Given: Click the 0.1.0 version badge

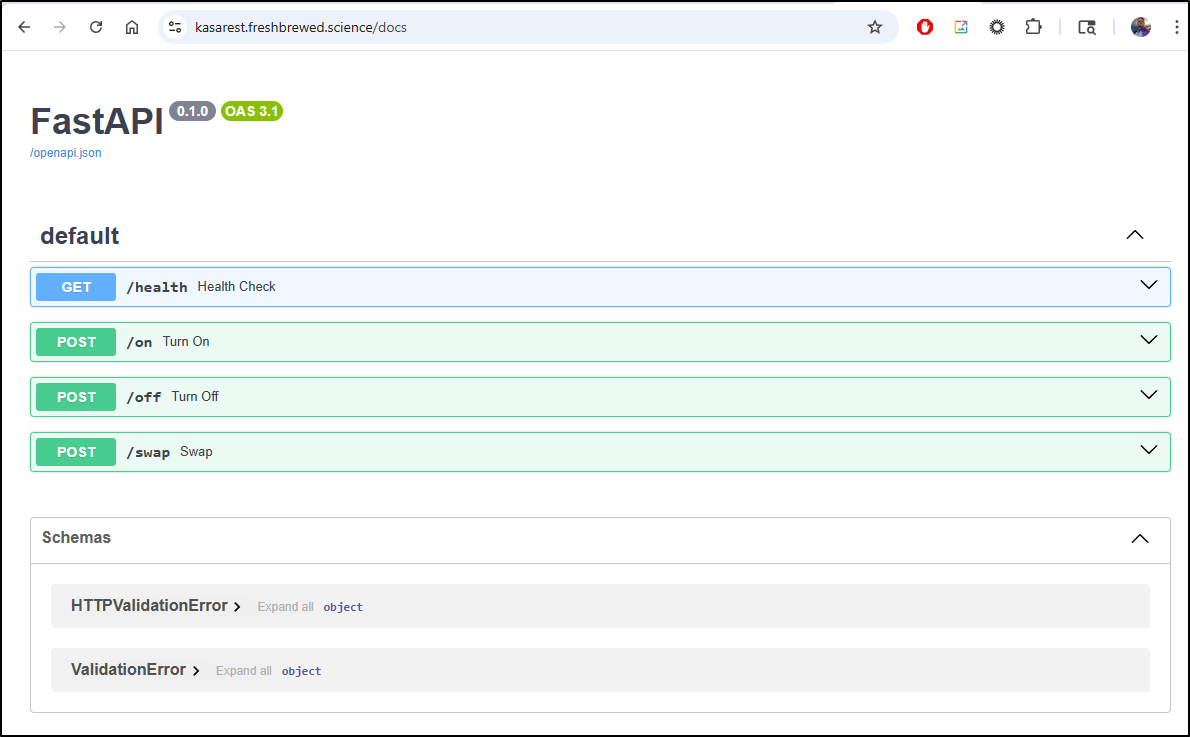Looking at the screenshot, I should [x=193, y=112].
